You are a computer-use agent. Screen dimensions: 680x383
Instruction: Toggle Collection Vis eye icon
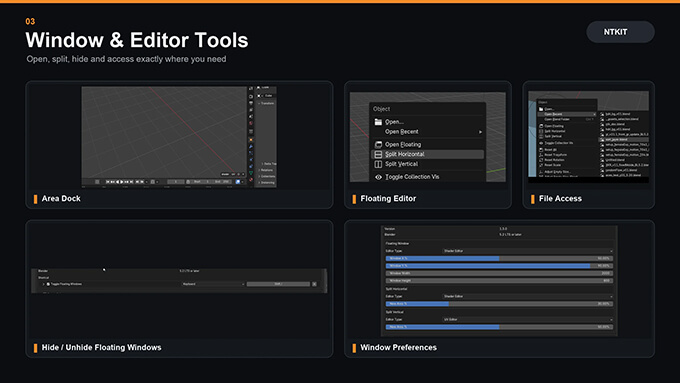pos(378,177)
